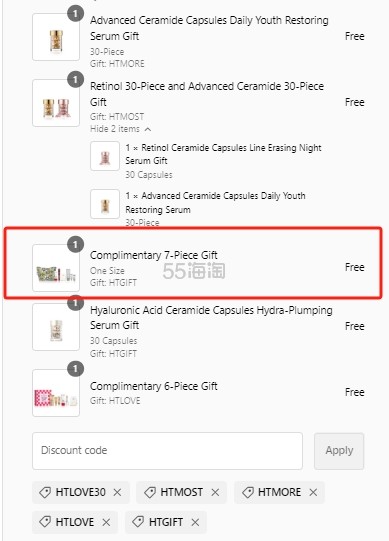Click the tag icon on HTLOVE30 chip
The width and height of the screenshot is (389, 541).
click(x=45, y=492)
